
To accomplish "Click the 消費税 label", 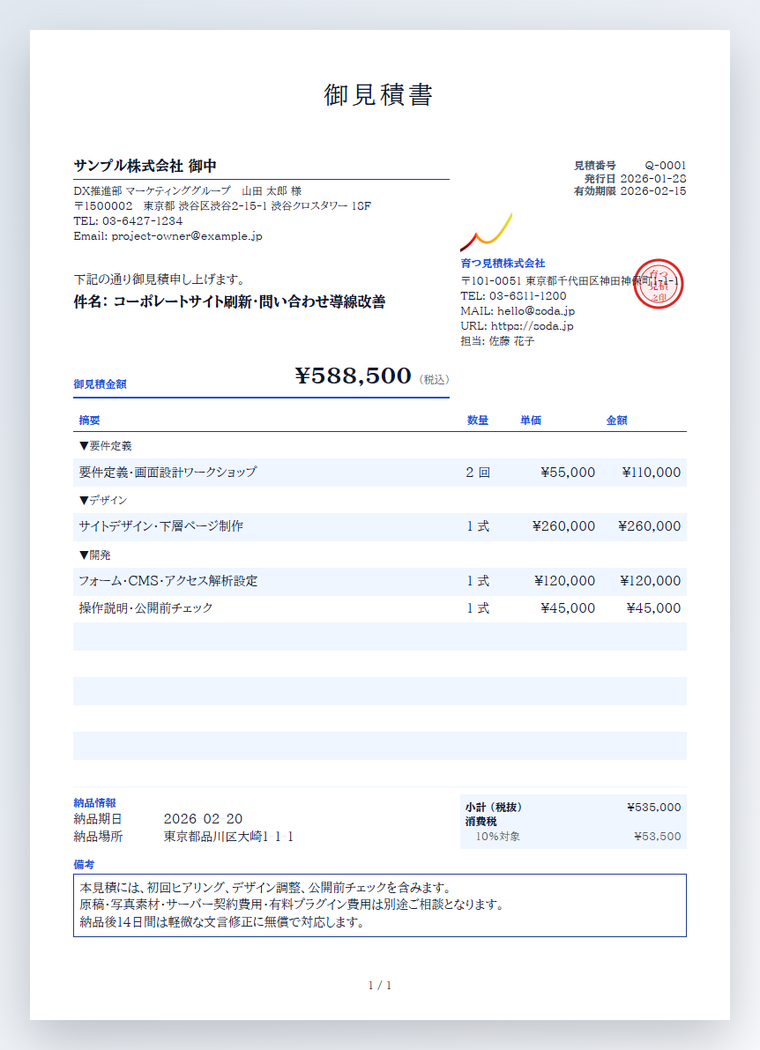I will point(481,822).
